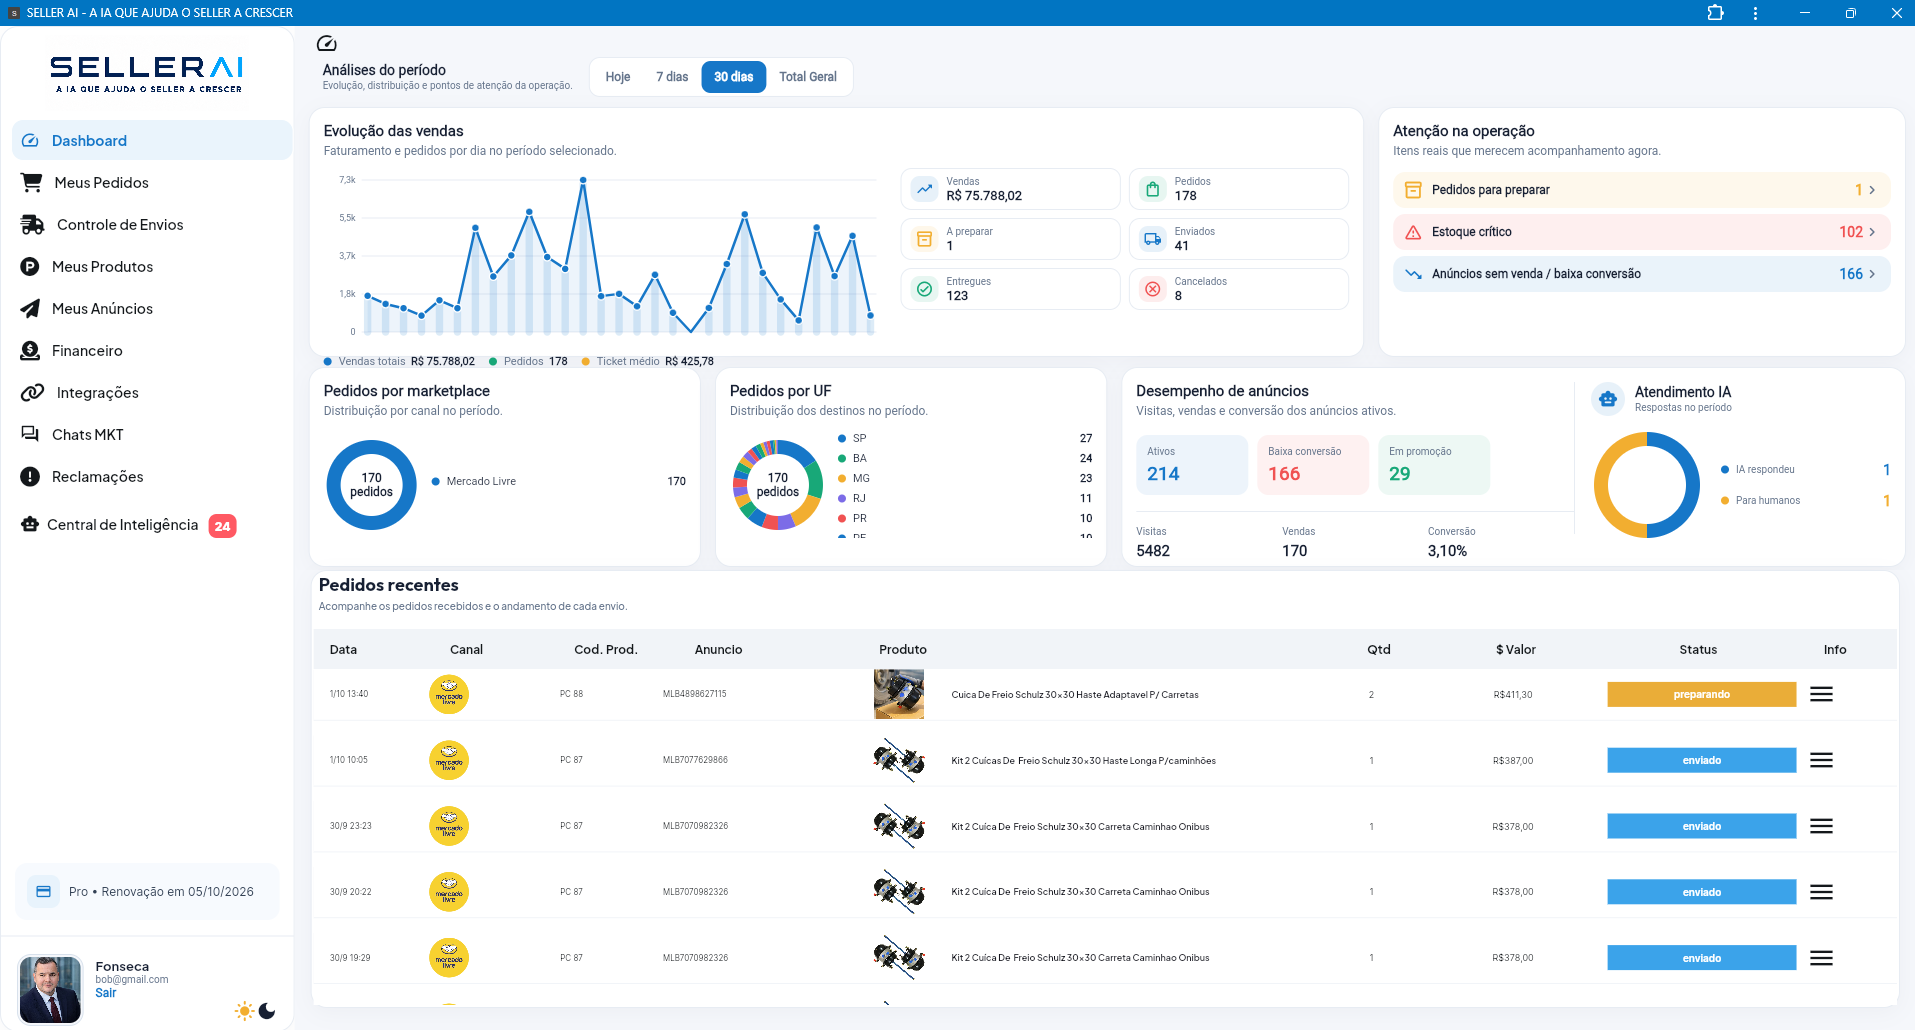Click the Entregues green checkmark icon
1915x1030 pixels.
(925, 289)
